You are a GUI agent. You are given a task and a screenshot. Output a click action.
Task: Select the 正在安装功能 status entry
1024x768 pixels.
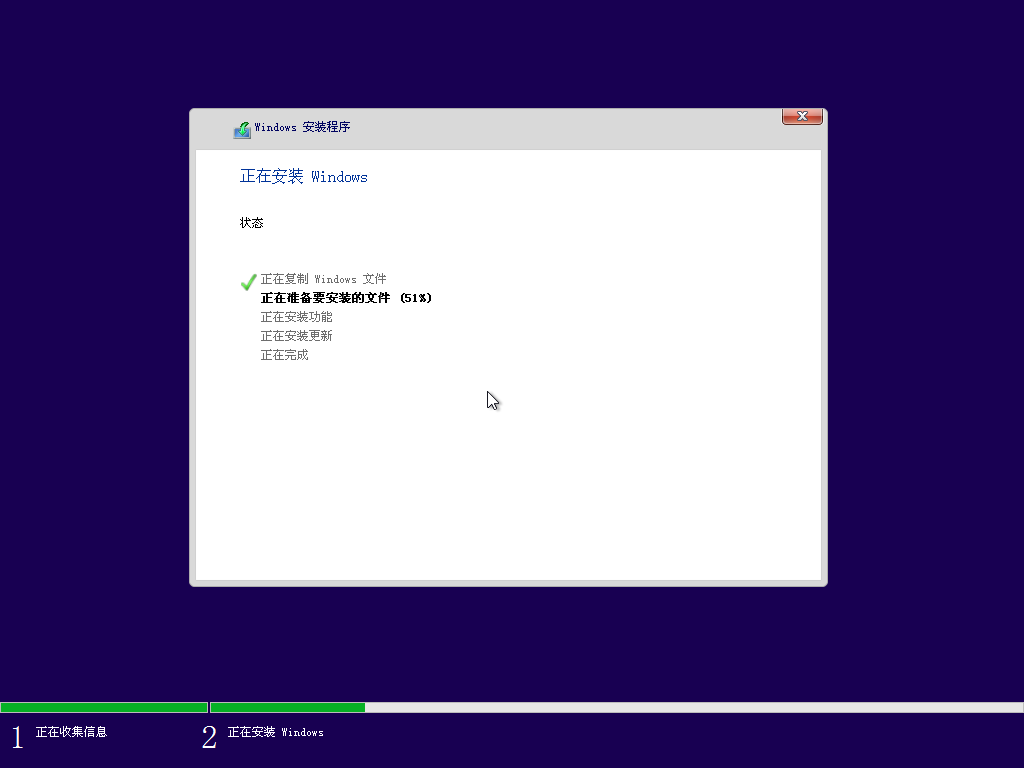297,316
